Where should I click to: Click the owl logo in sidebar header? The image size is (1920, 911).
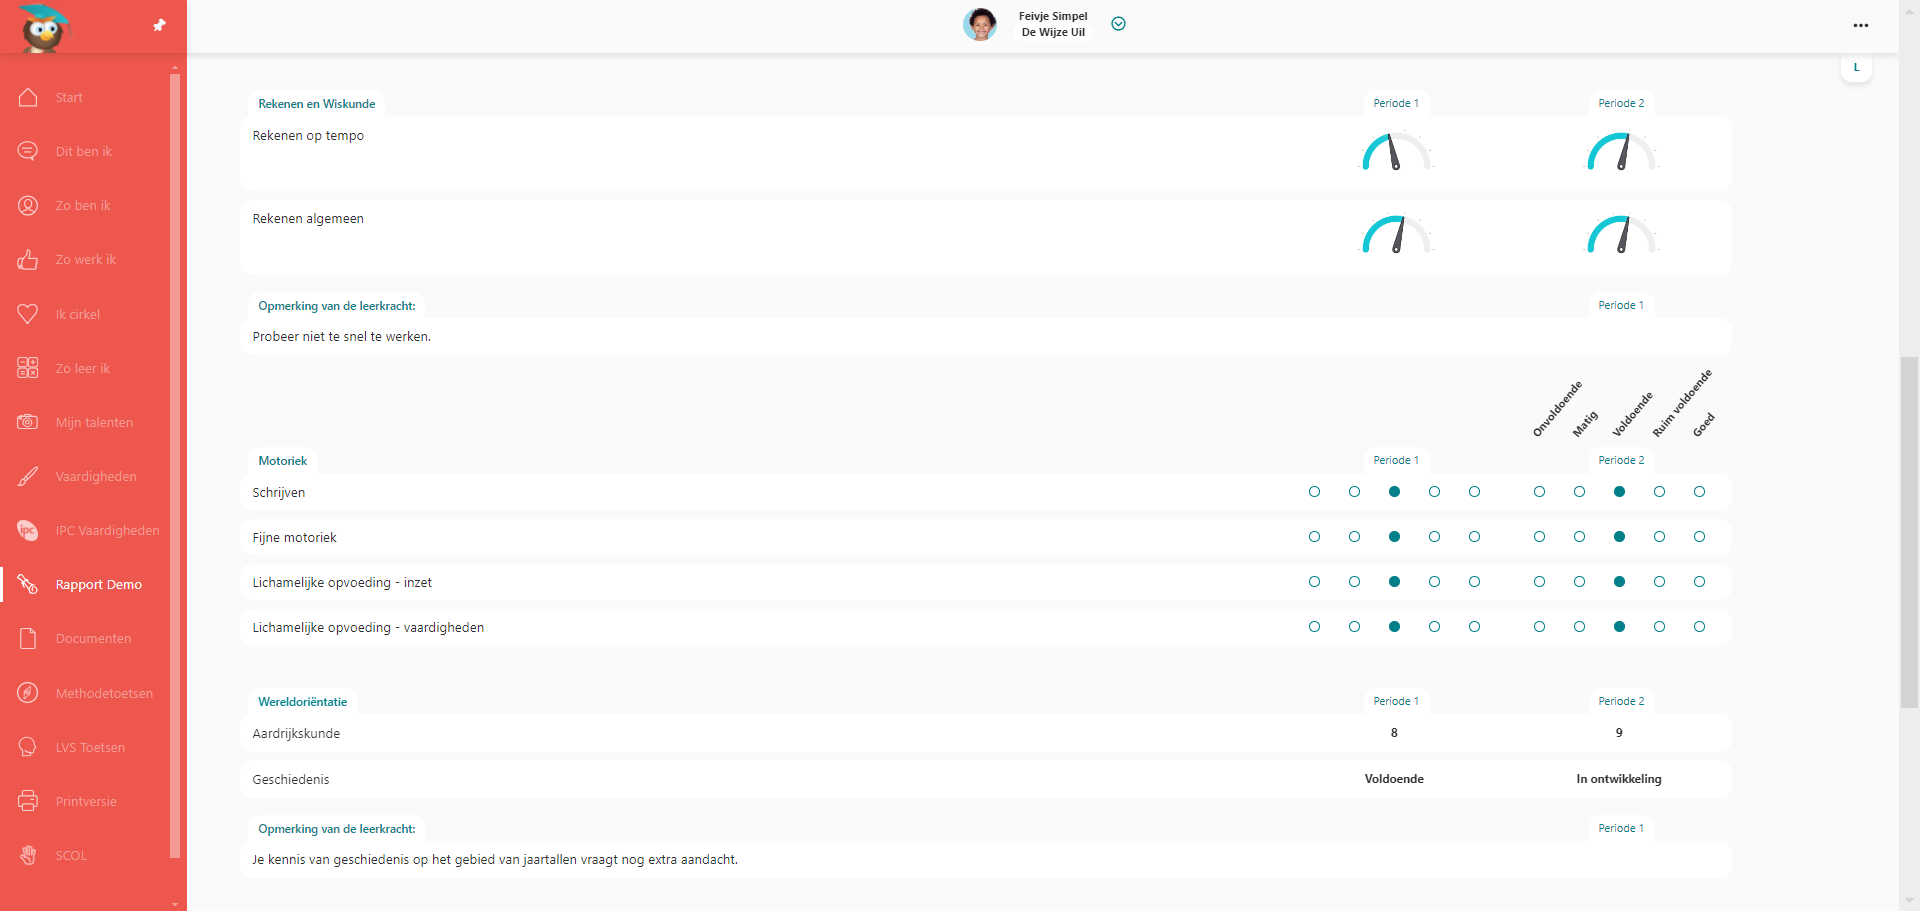(x=45, y=27)
